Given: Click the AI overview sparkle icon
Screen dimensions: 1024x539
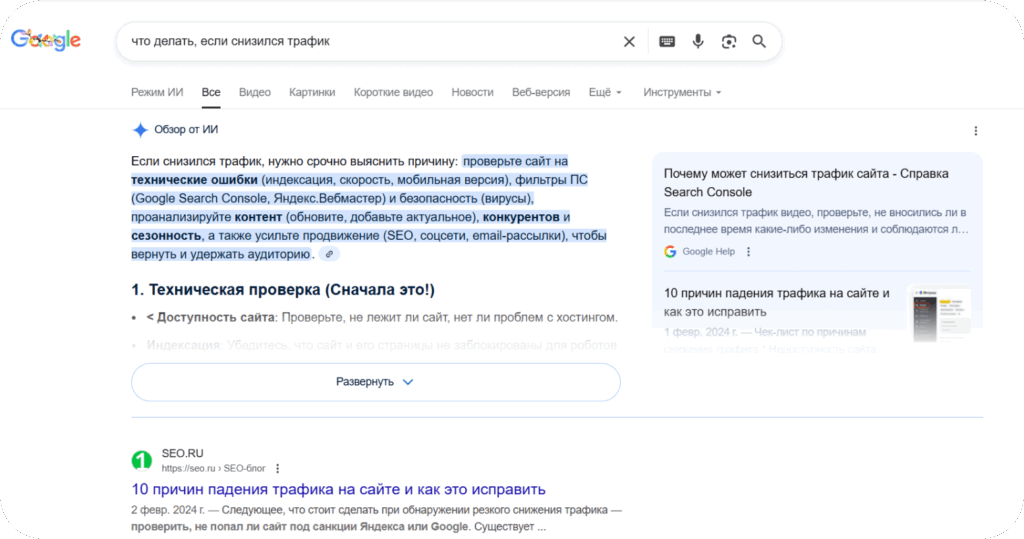Looking at the screenshot, I should point(140,130).
